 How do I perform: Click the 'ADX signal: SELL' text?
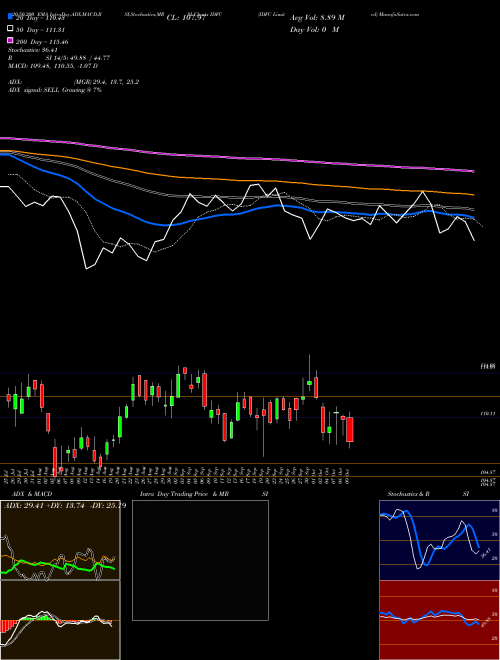pyautogui.click(x=55, y=90)
